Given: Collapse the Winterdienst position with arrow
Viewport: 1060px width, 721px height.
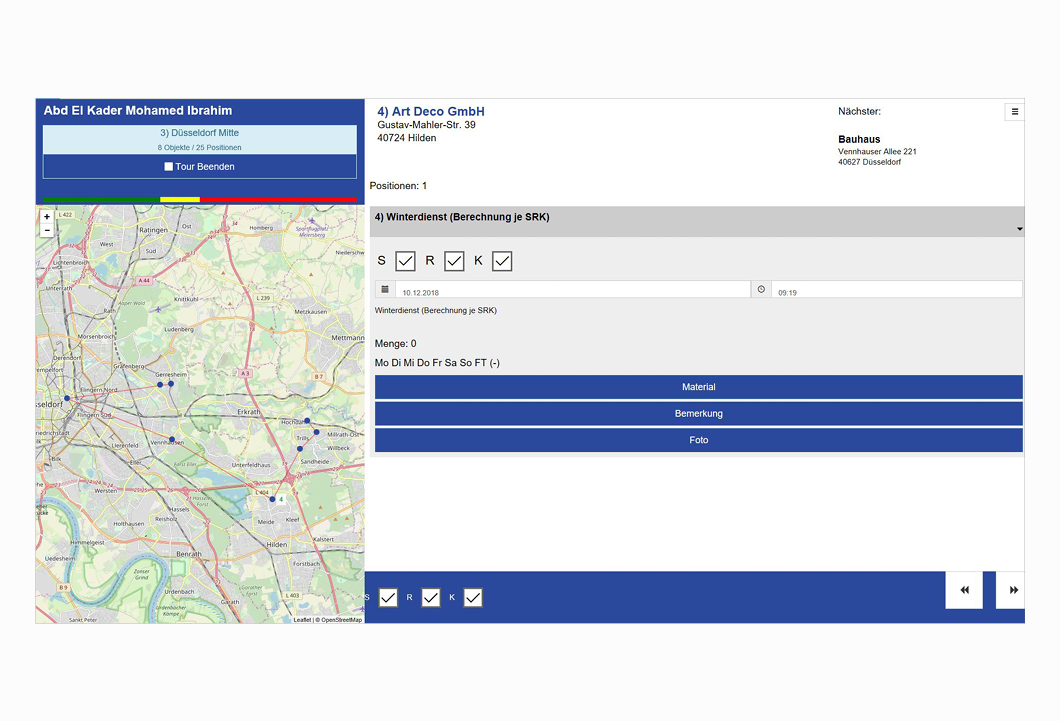Looking at the screenshot, I should click(x=1019, y=229).
